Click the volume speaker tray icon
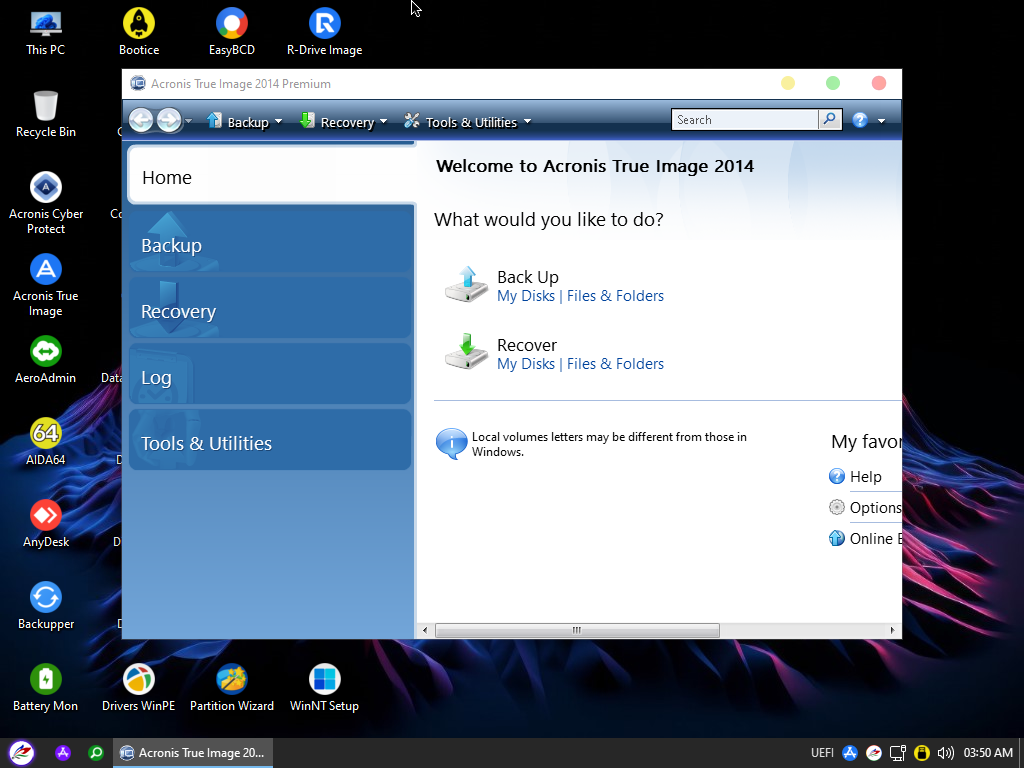 coord(945,753)
